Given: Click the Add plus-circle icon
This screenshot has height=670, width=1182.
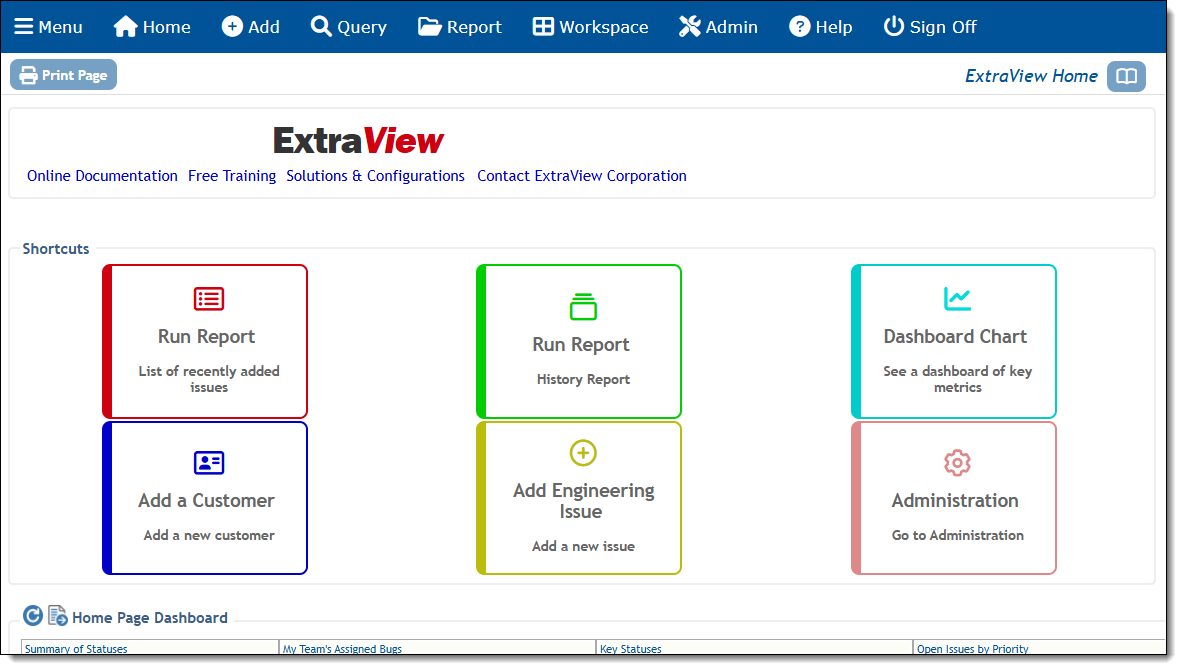Looking at the screenshot, I should [x=232, y=26].
